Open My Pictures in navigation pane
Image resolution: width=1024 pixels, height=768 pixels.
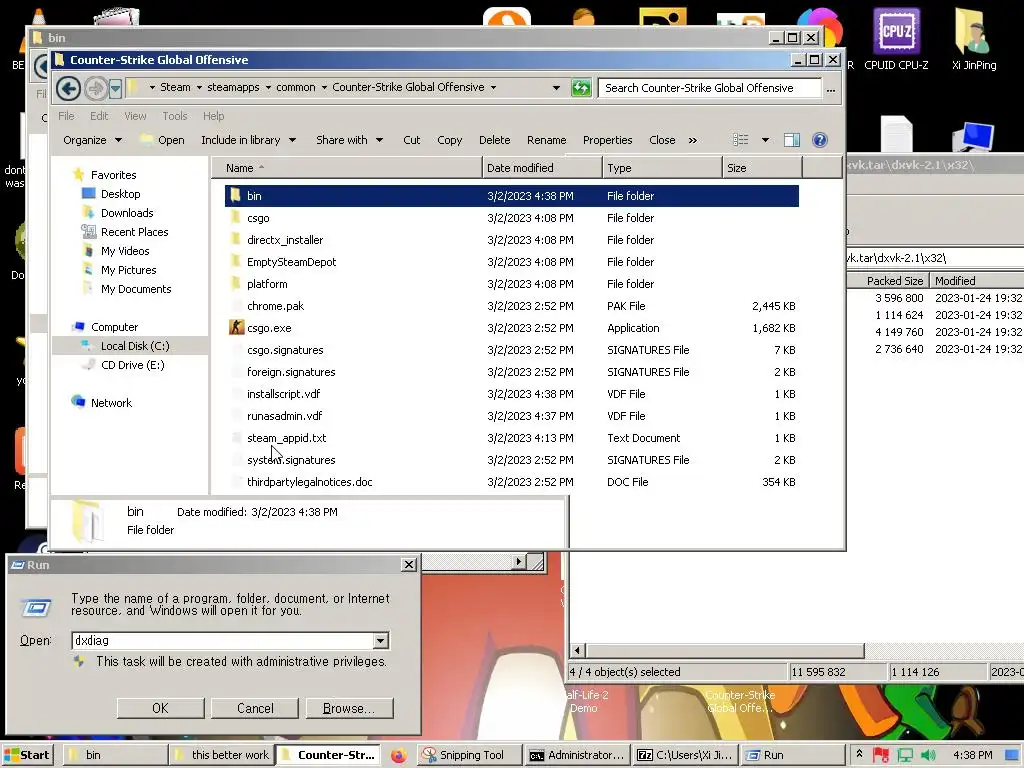pyautogui.click(x=128, y=270)
